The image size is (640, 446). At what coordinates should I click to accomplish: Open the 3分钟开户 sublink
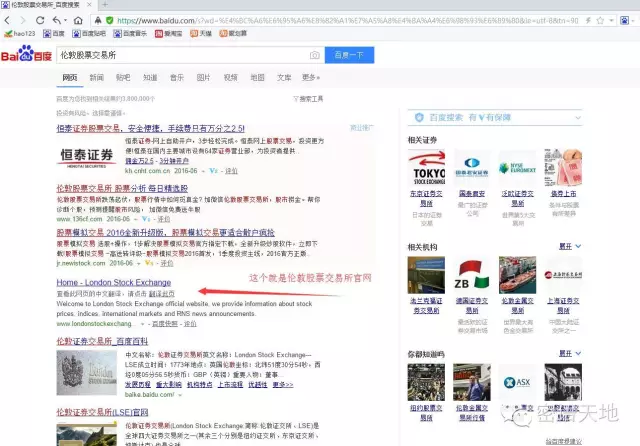point(174,161)
